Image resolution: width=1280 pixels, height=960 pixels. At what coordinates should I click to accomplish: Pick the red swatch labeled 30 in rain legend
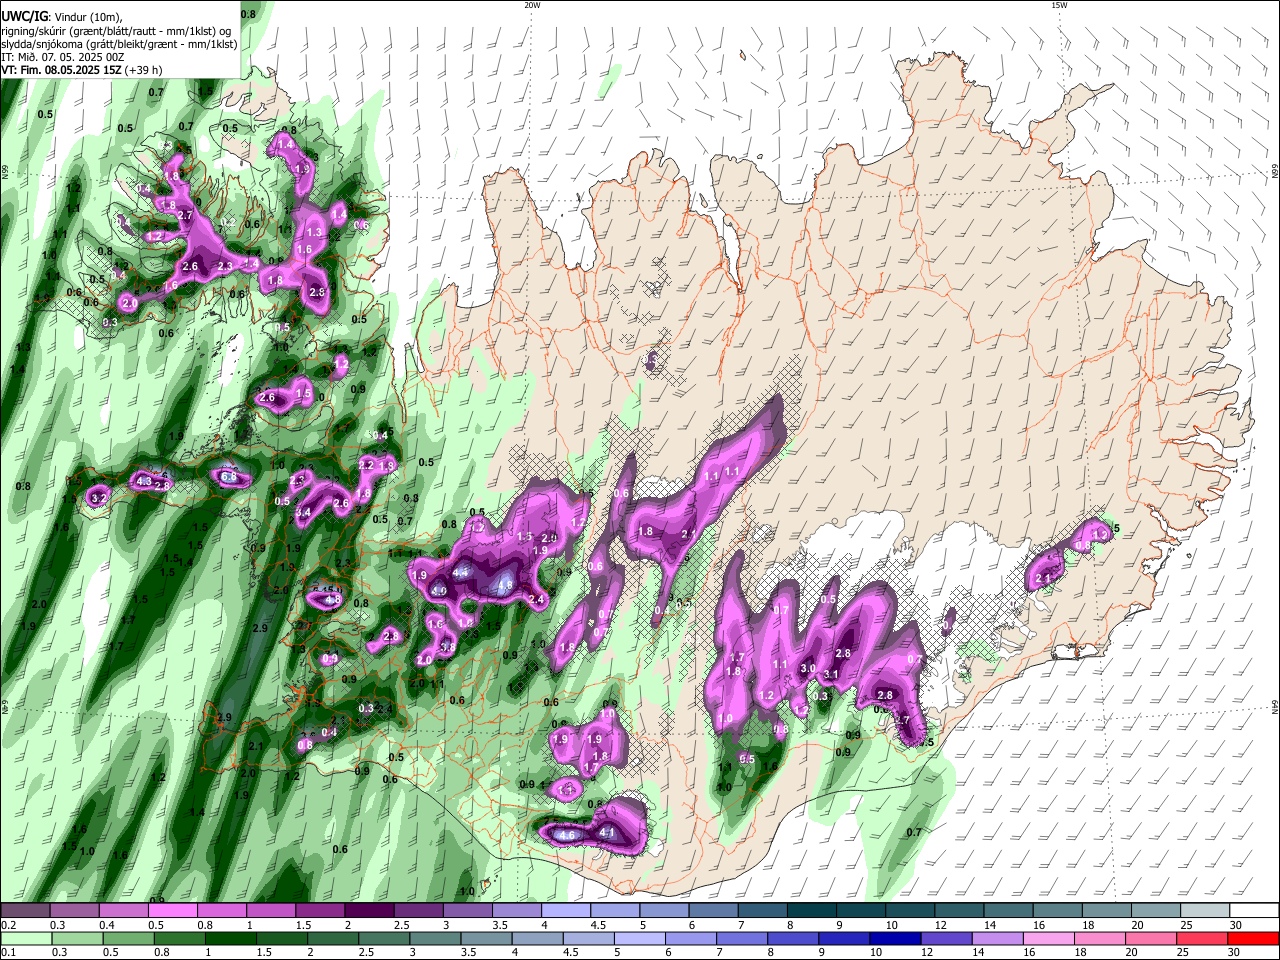coord(1253,938)
